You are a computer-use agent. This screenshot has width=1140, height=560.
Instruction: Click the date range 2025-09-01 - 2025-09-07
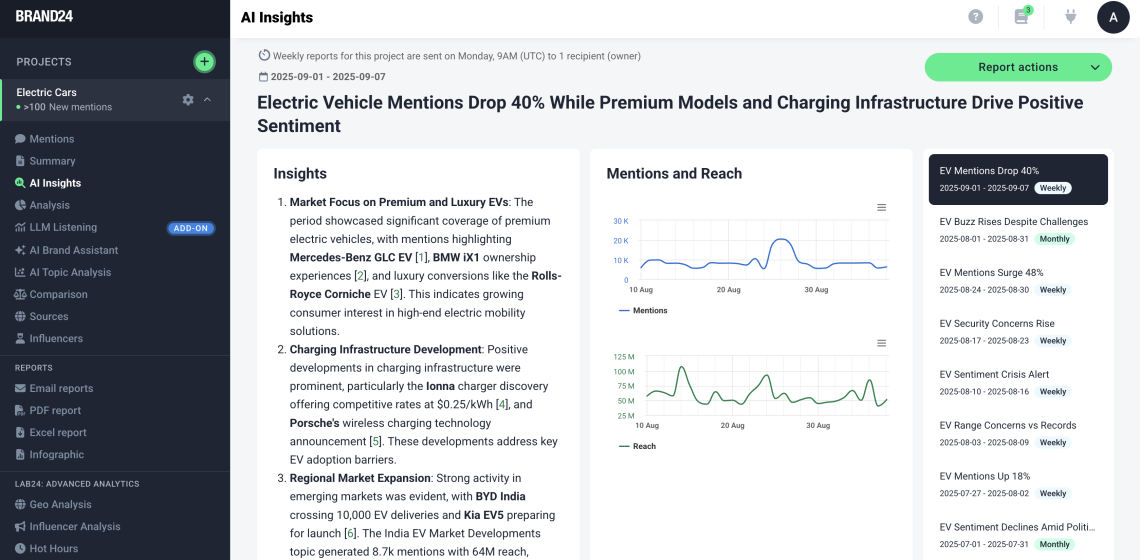point(328,76)
